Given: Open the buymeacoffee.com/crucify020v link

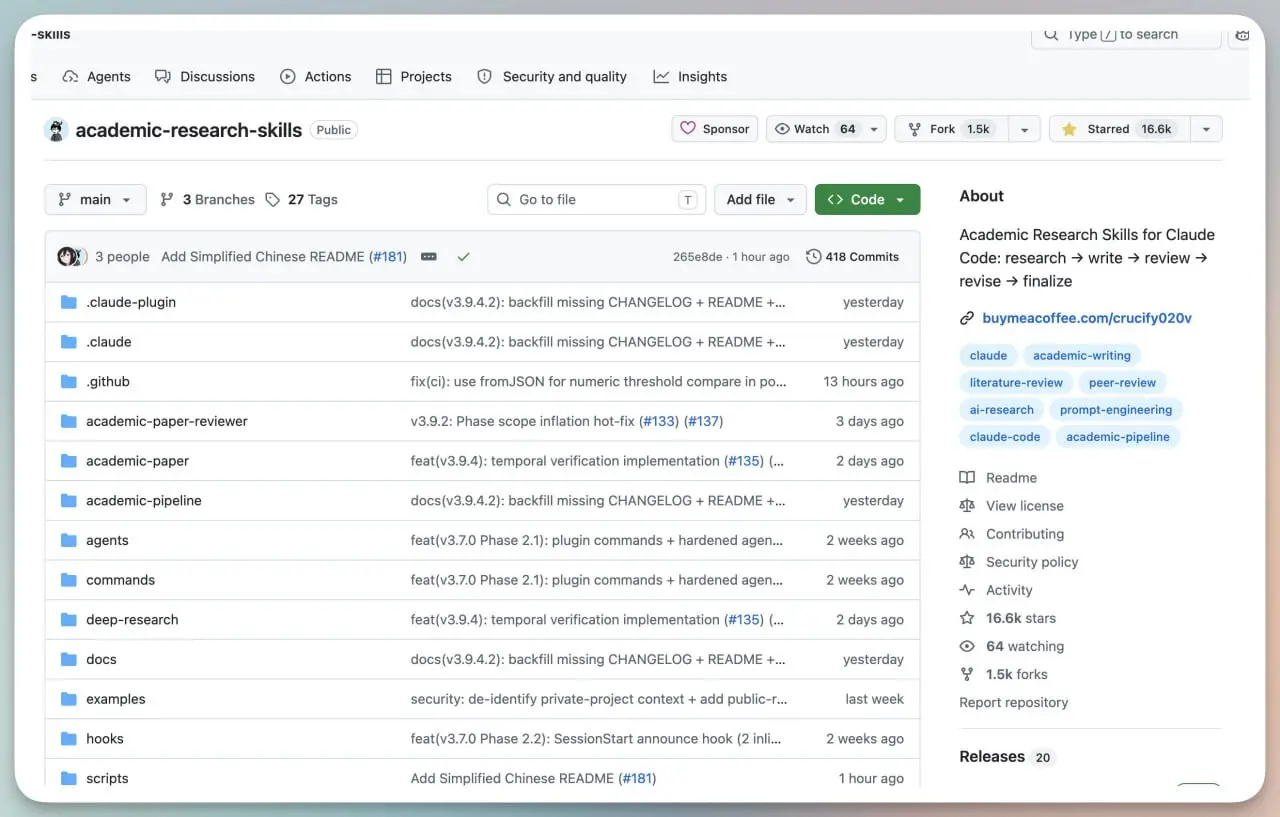Looking at the screenshot, I should pos(1087,318).
